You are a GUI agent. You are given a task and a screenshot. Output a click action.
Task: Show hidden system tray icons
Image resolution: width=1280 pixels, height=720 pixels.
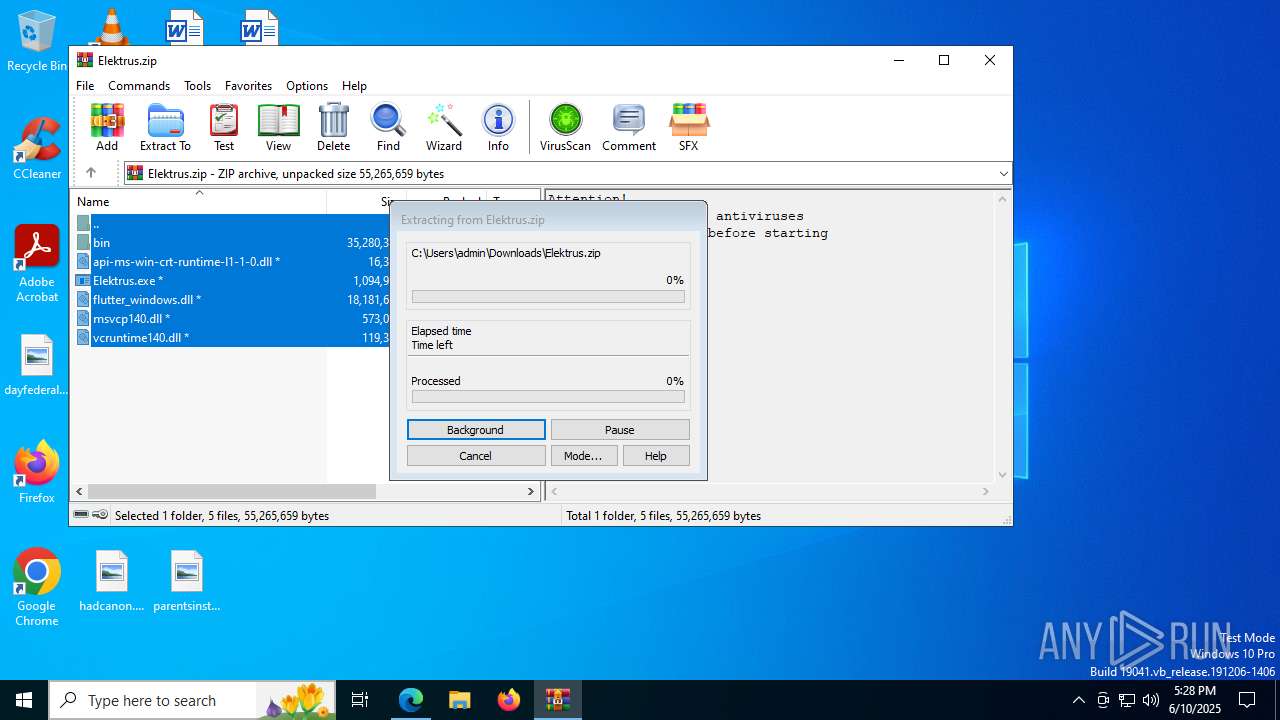1078,700
